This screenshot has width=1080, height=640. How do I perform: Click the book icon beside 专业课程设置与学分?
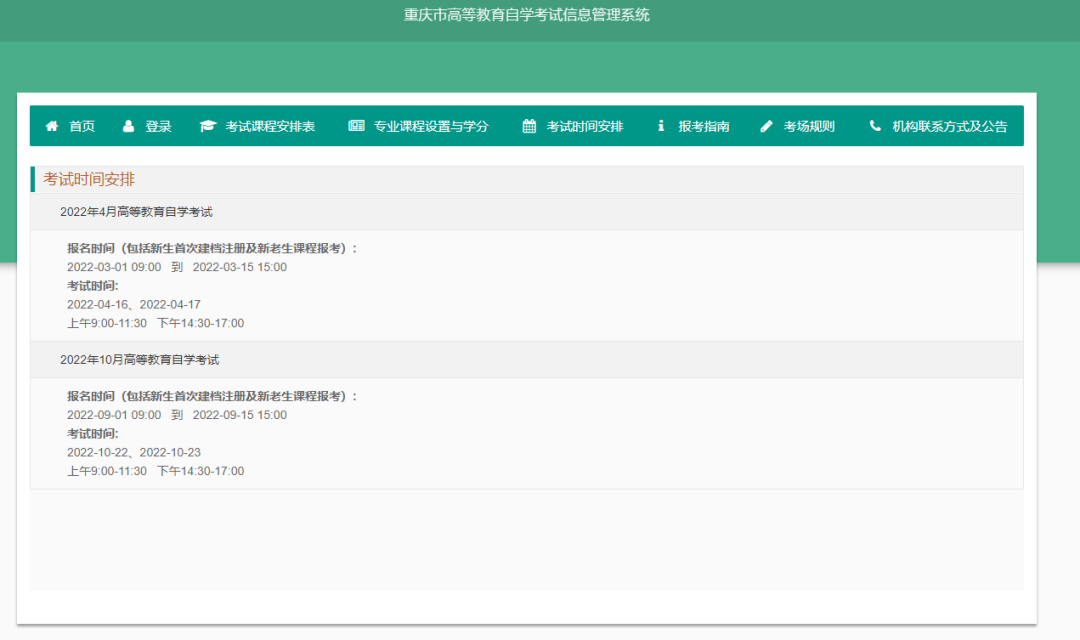tap(355, 126)
